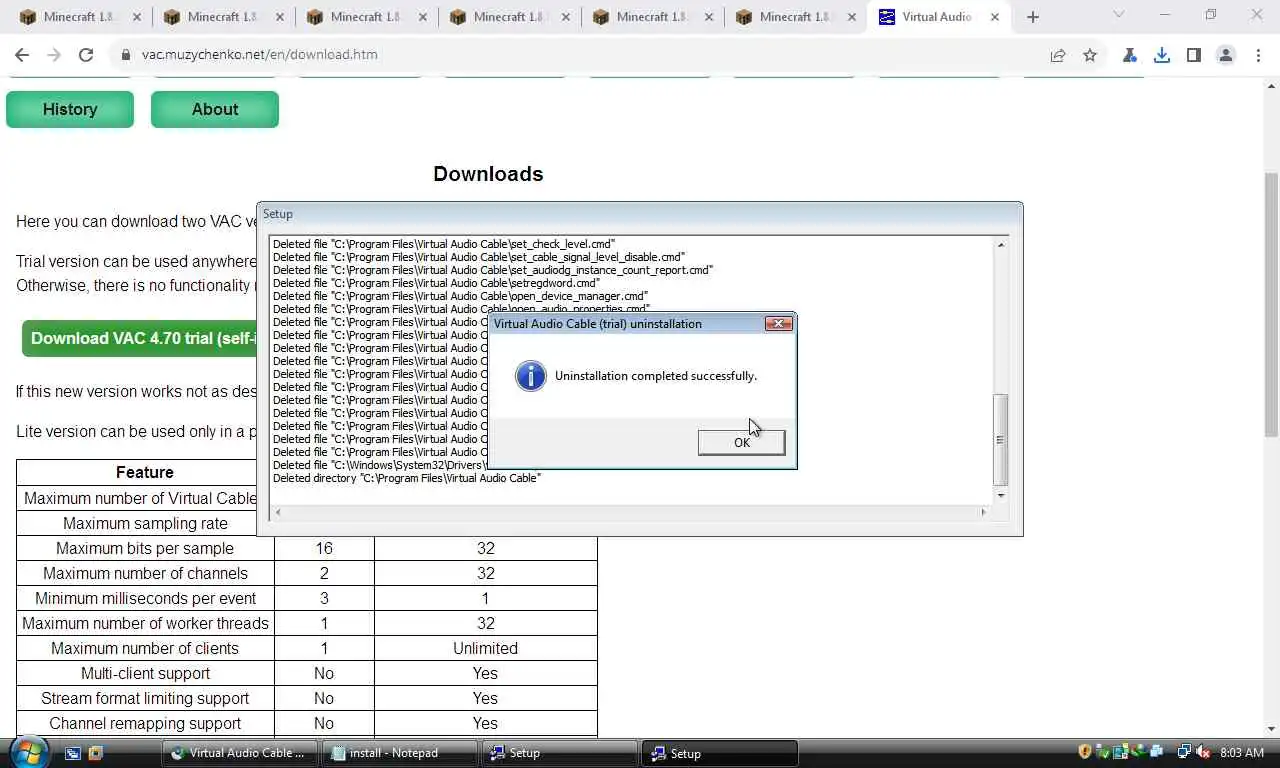Viewport: 1280px width, 768px height.
Task: Click 'Multi-client support' table cell
Action: click(x=145, y=673)
